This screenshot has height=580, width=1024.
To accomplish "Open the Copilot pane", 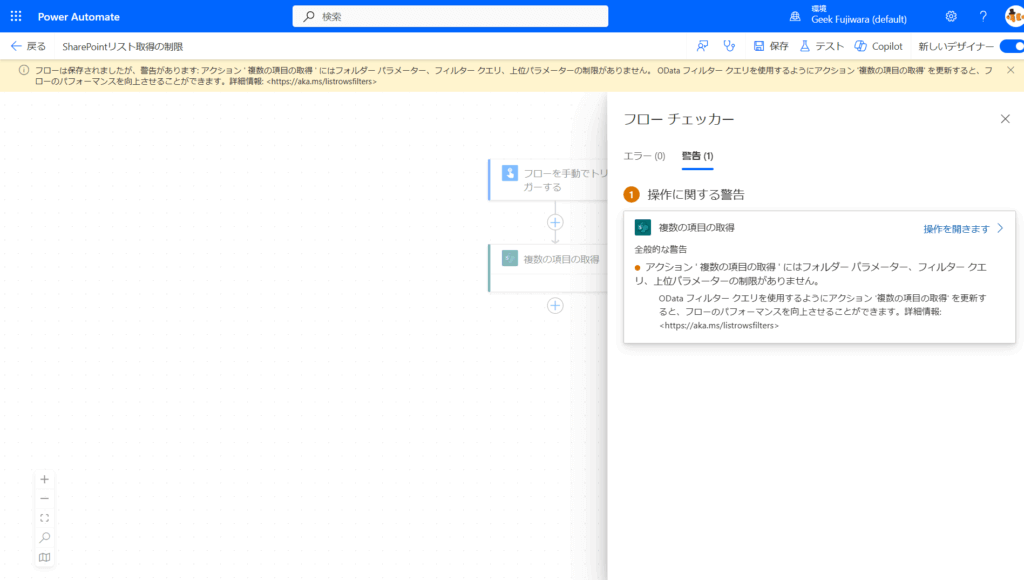I will (x=878, y=46).
